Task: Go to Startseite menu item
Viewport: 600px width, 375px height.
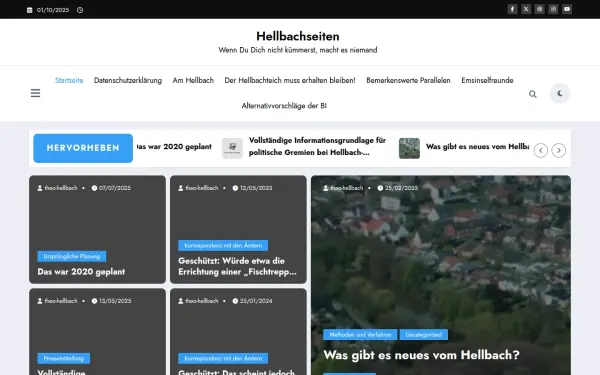Action: coord(69,80)
